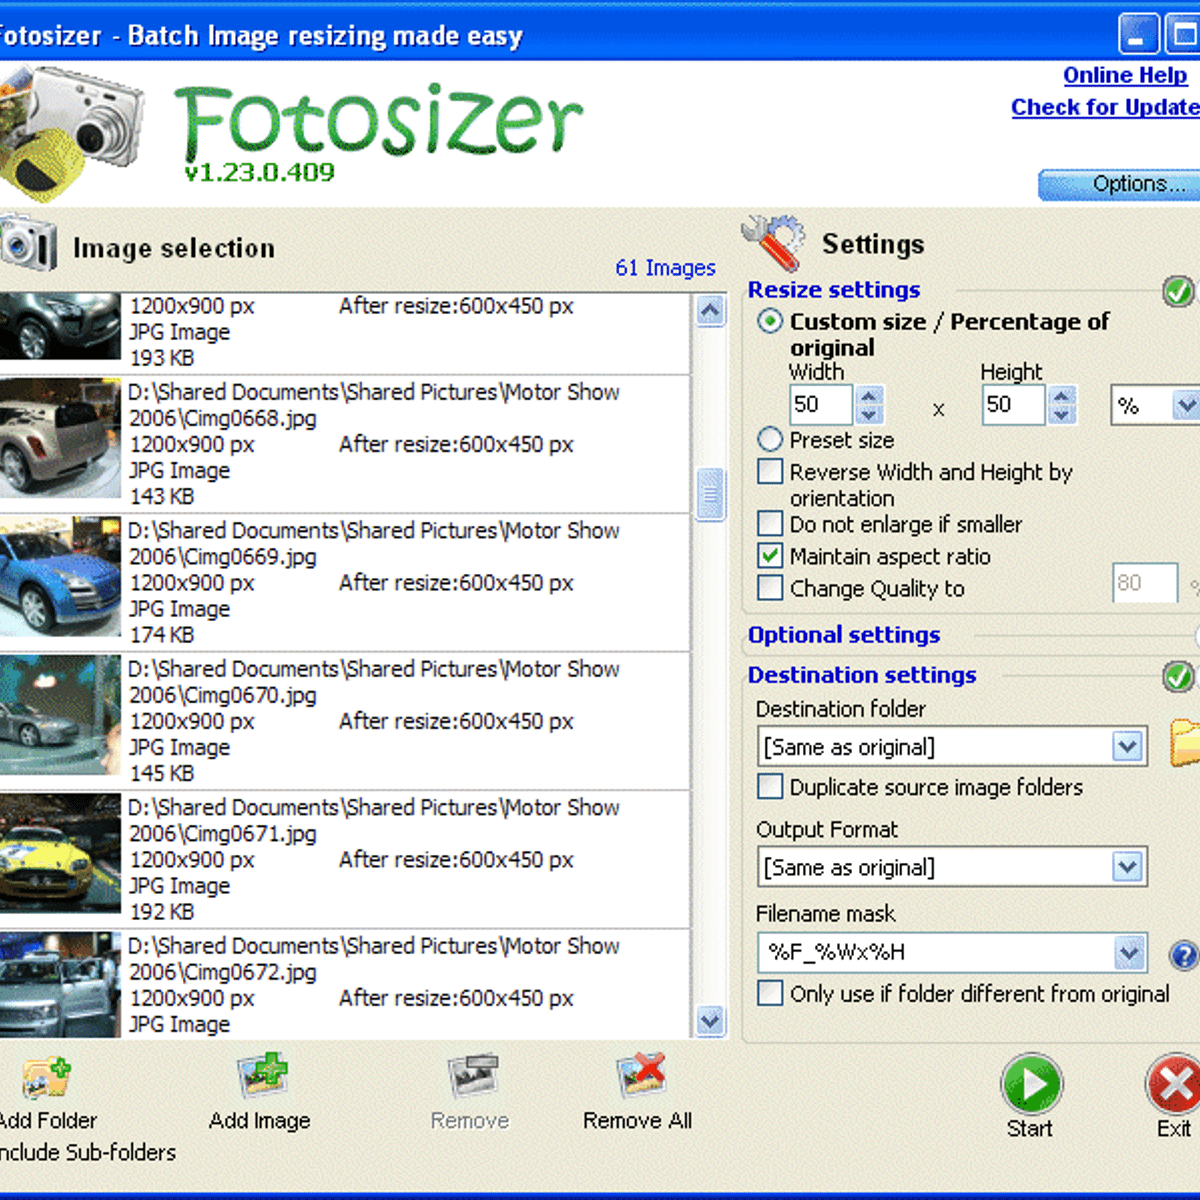The height and width of the screenshot is (1200, 1200).
Task: Click the Add Image icon
Action: 262,1077
